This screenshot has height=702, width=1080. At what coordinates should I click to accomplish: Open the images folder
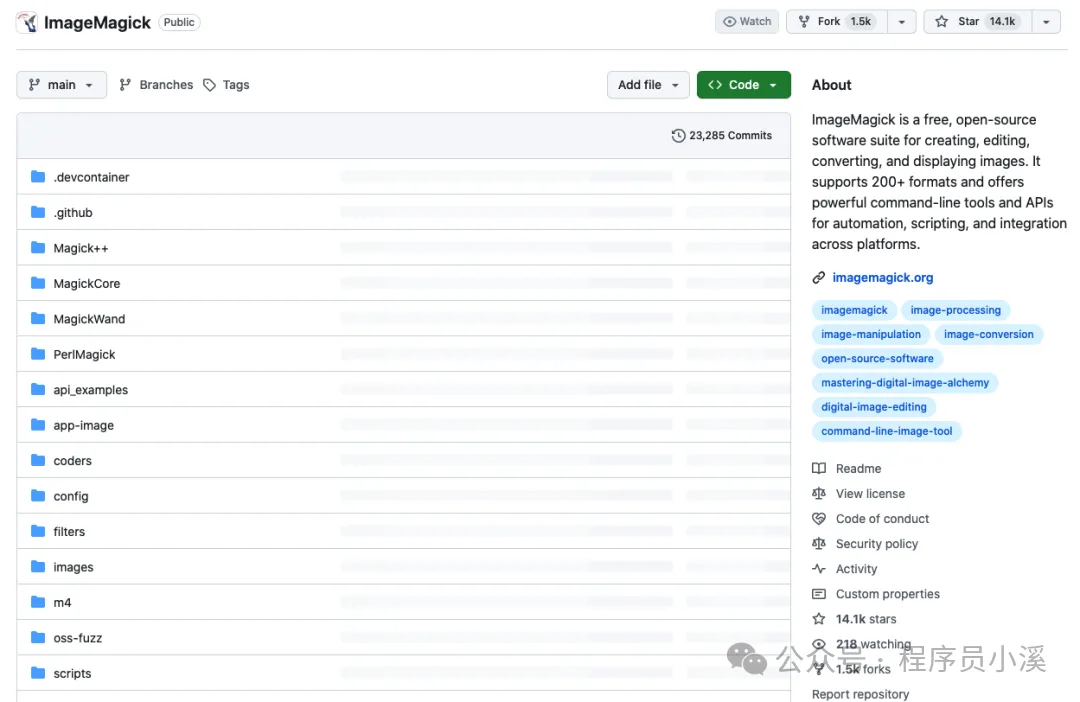73,568
